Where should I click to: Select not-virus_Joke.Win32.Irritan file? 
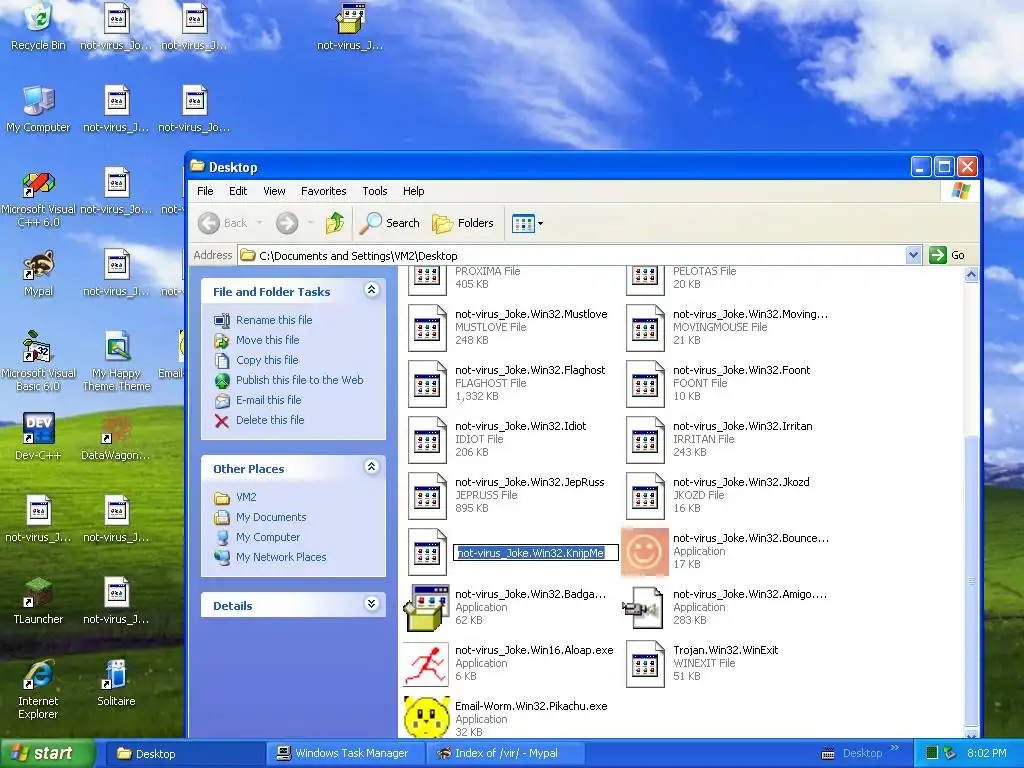(x=720, y=440)
